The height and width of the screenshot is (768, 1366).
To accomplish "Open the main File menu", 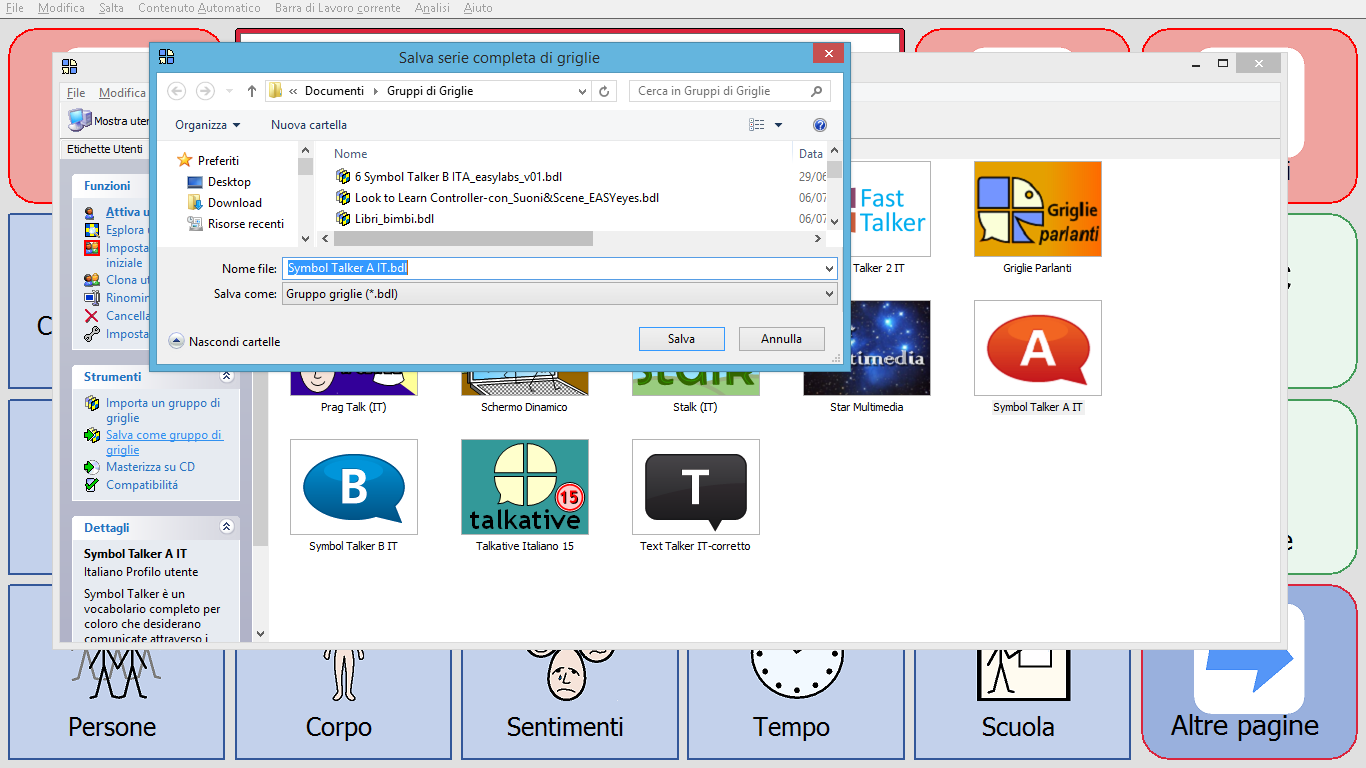I will pos(14,8).
